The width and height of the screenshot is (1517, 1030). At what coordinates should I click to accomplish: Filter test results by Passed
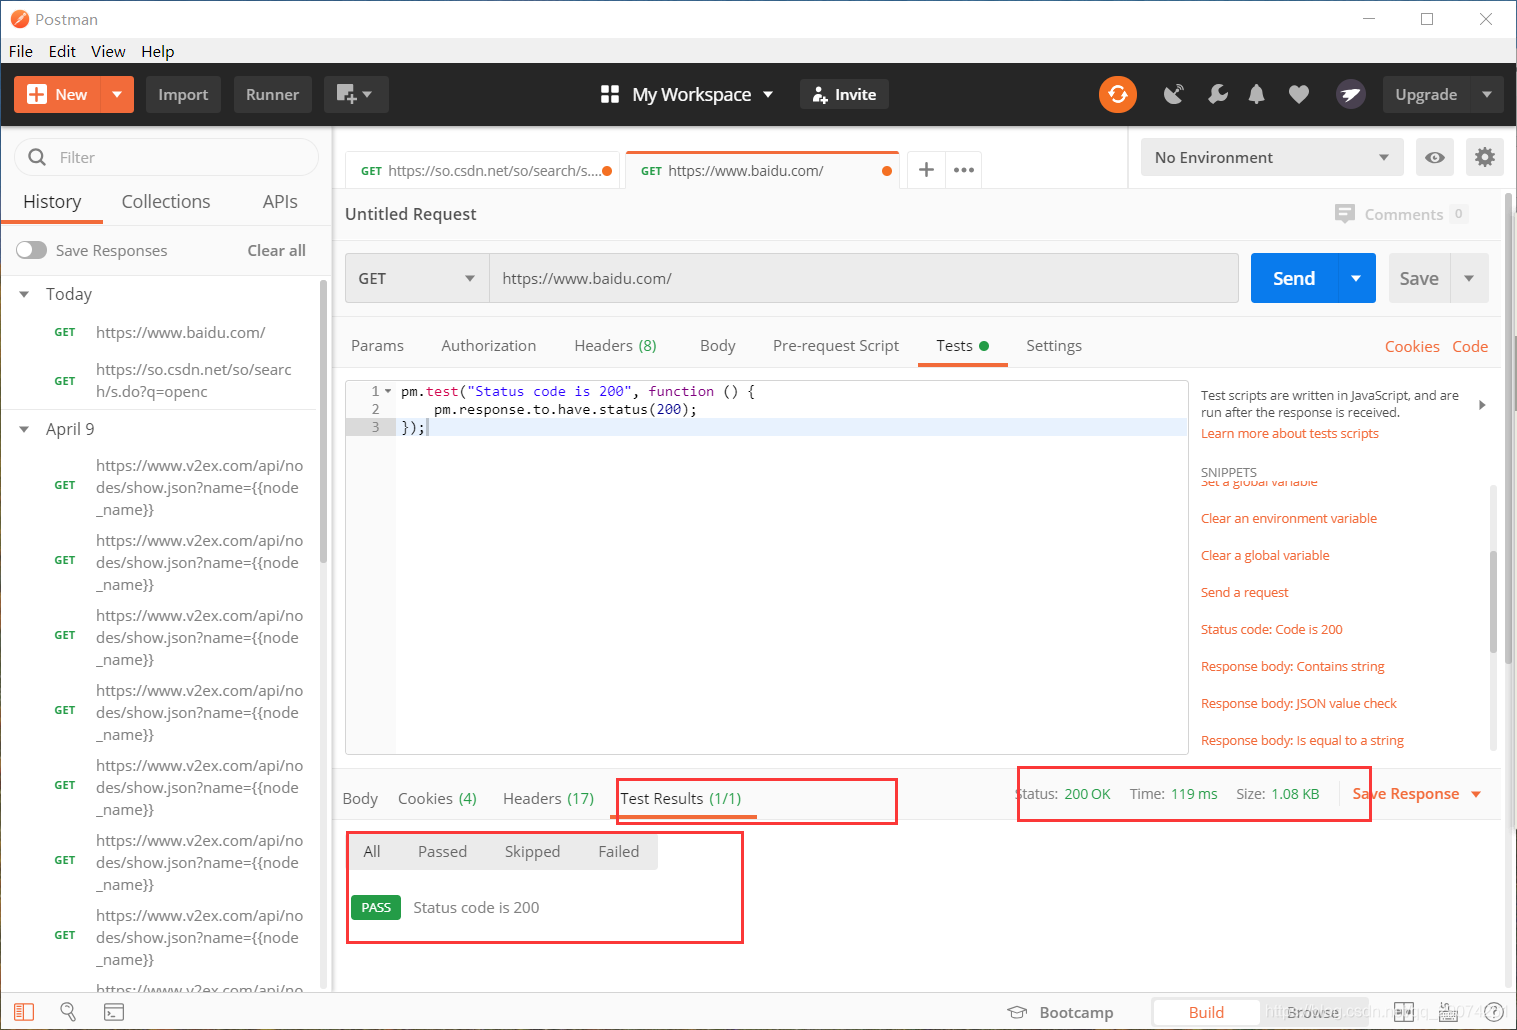click(442, 851)
